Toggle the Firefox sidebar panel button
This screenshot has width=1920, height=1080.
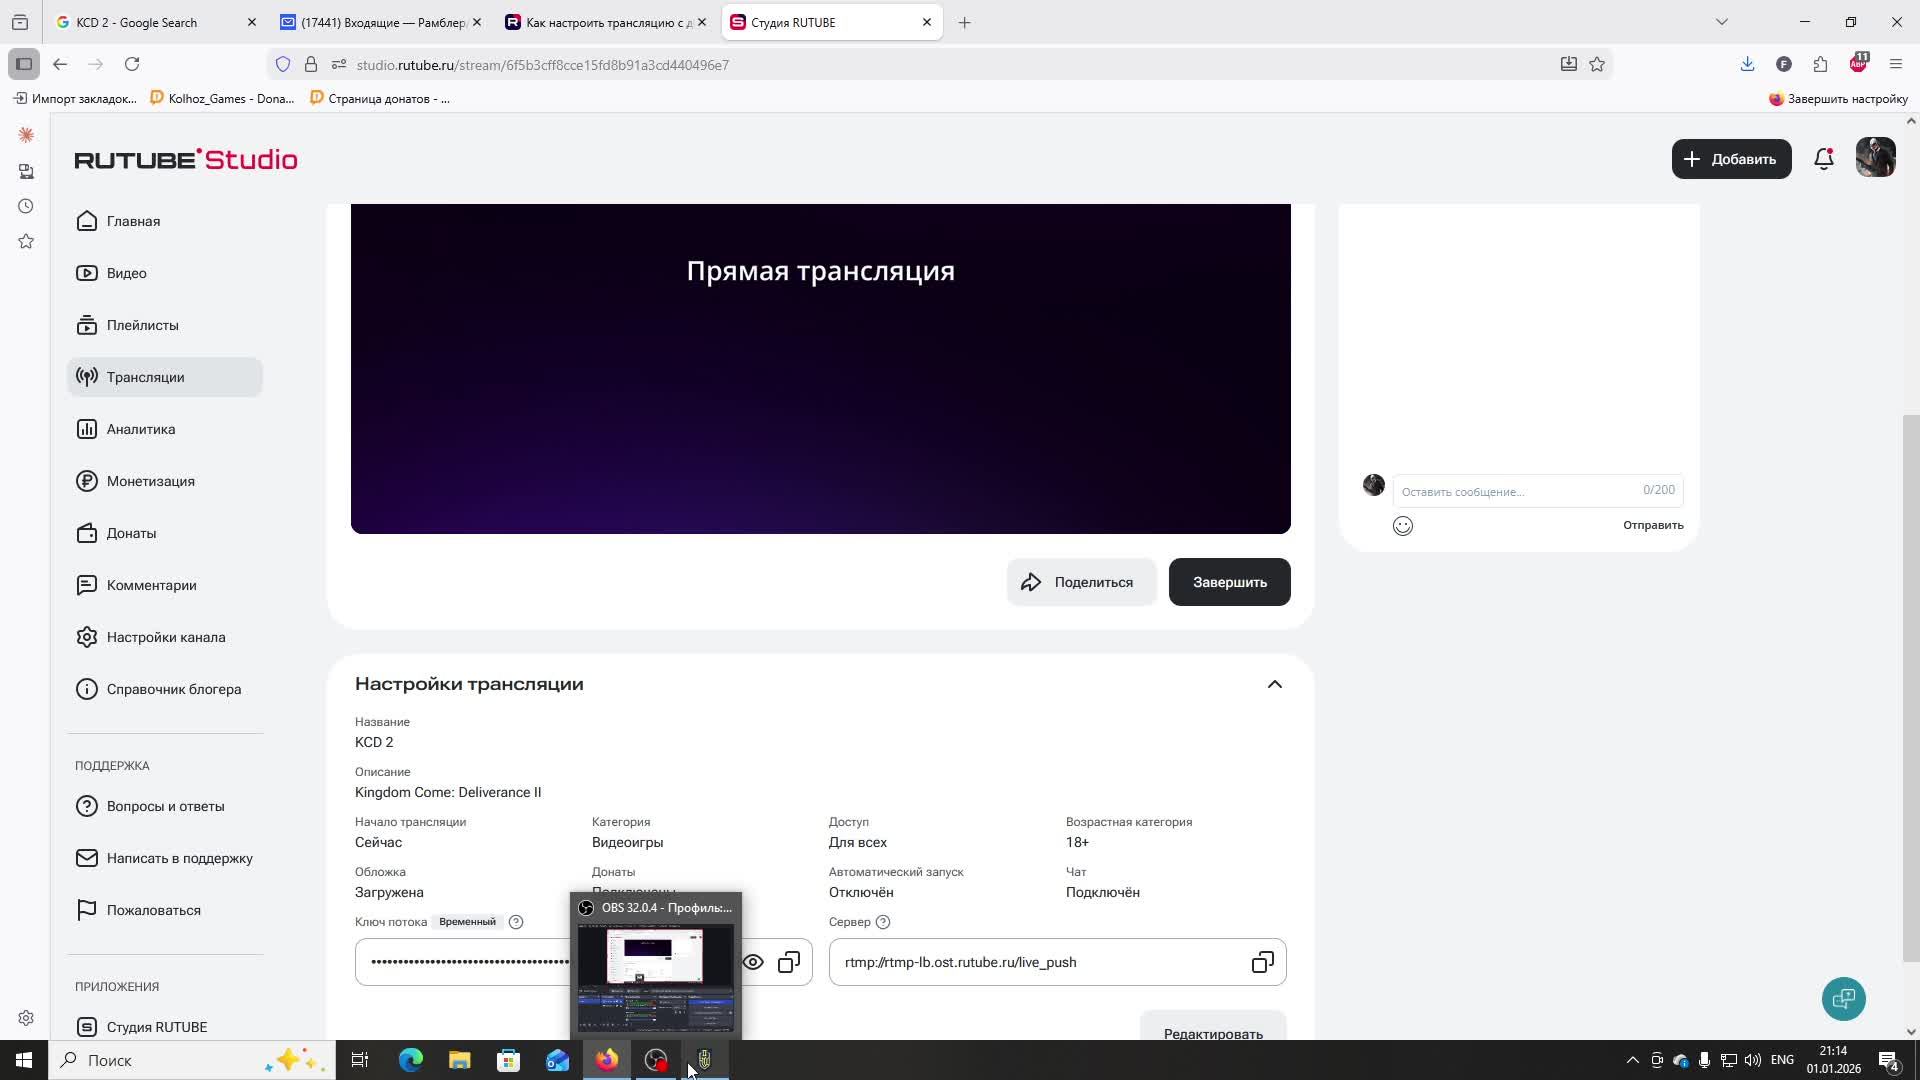pyautogui.click(x=24, y=64)
